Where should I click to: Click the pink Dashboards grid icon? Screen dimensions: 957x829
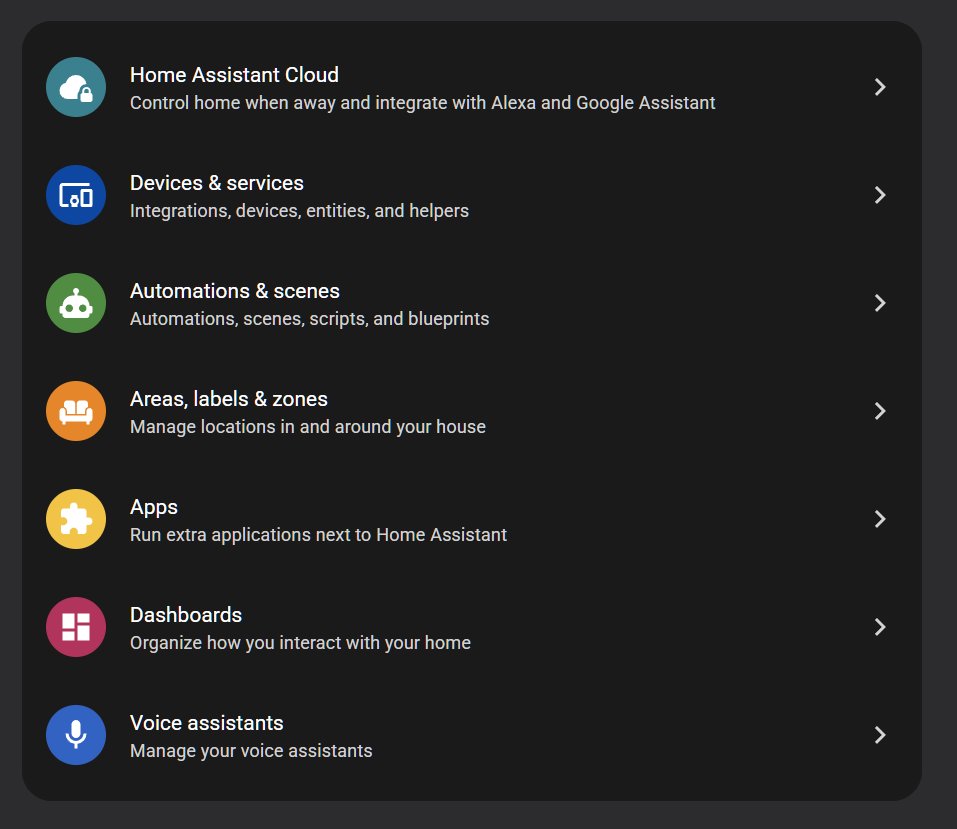pos(76,628)
